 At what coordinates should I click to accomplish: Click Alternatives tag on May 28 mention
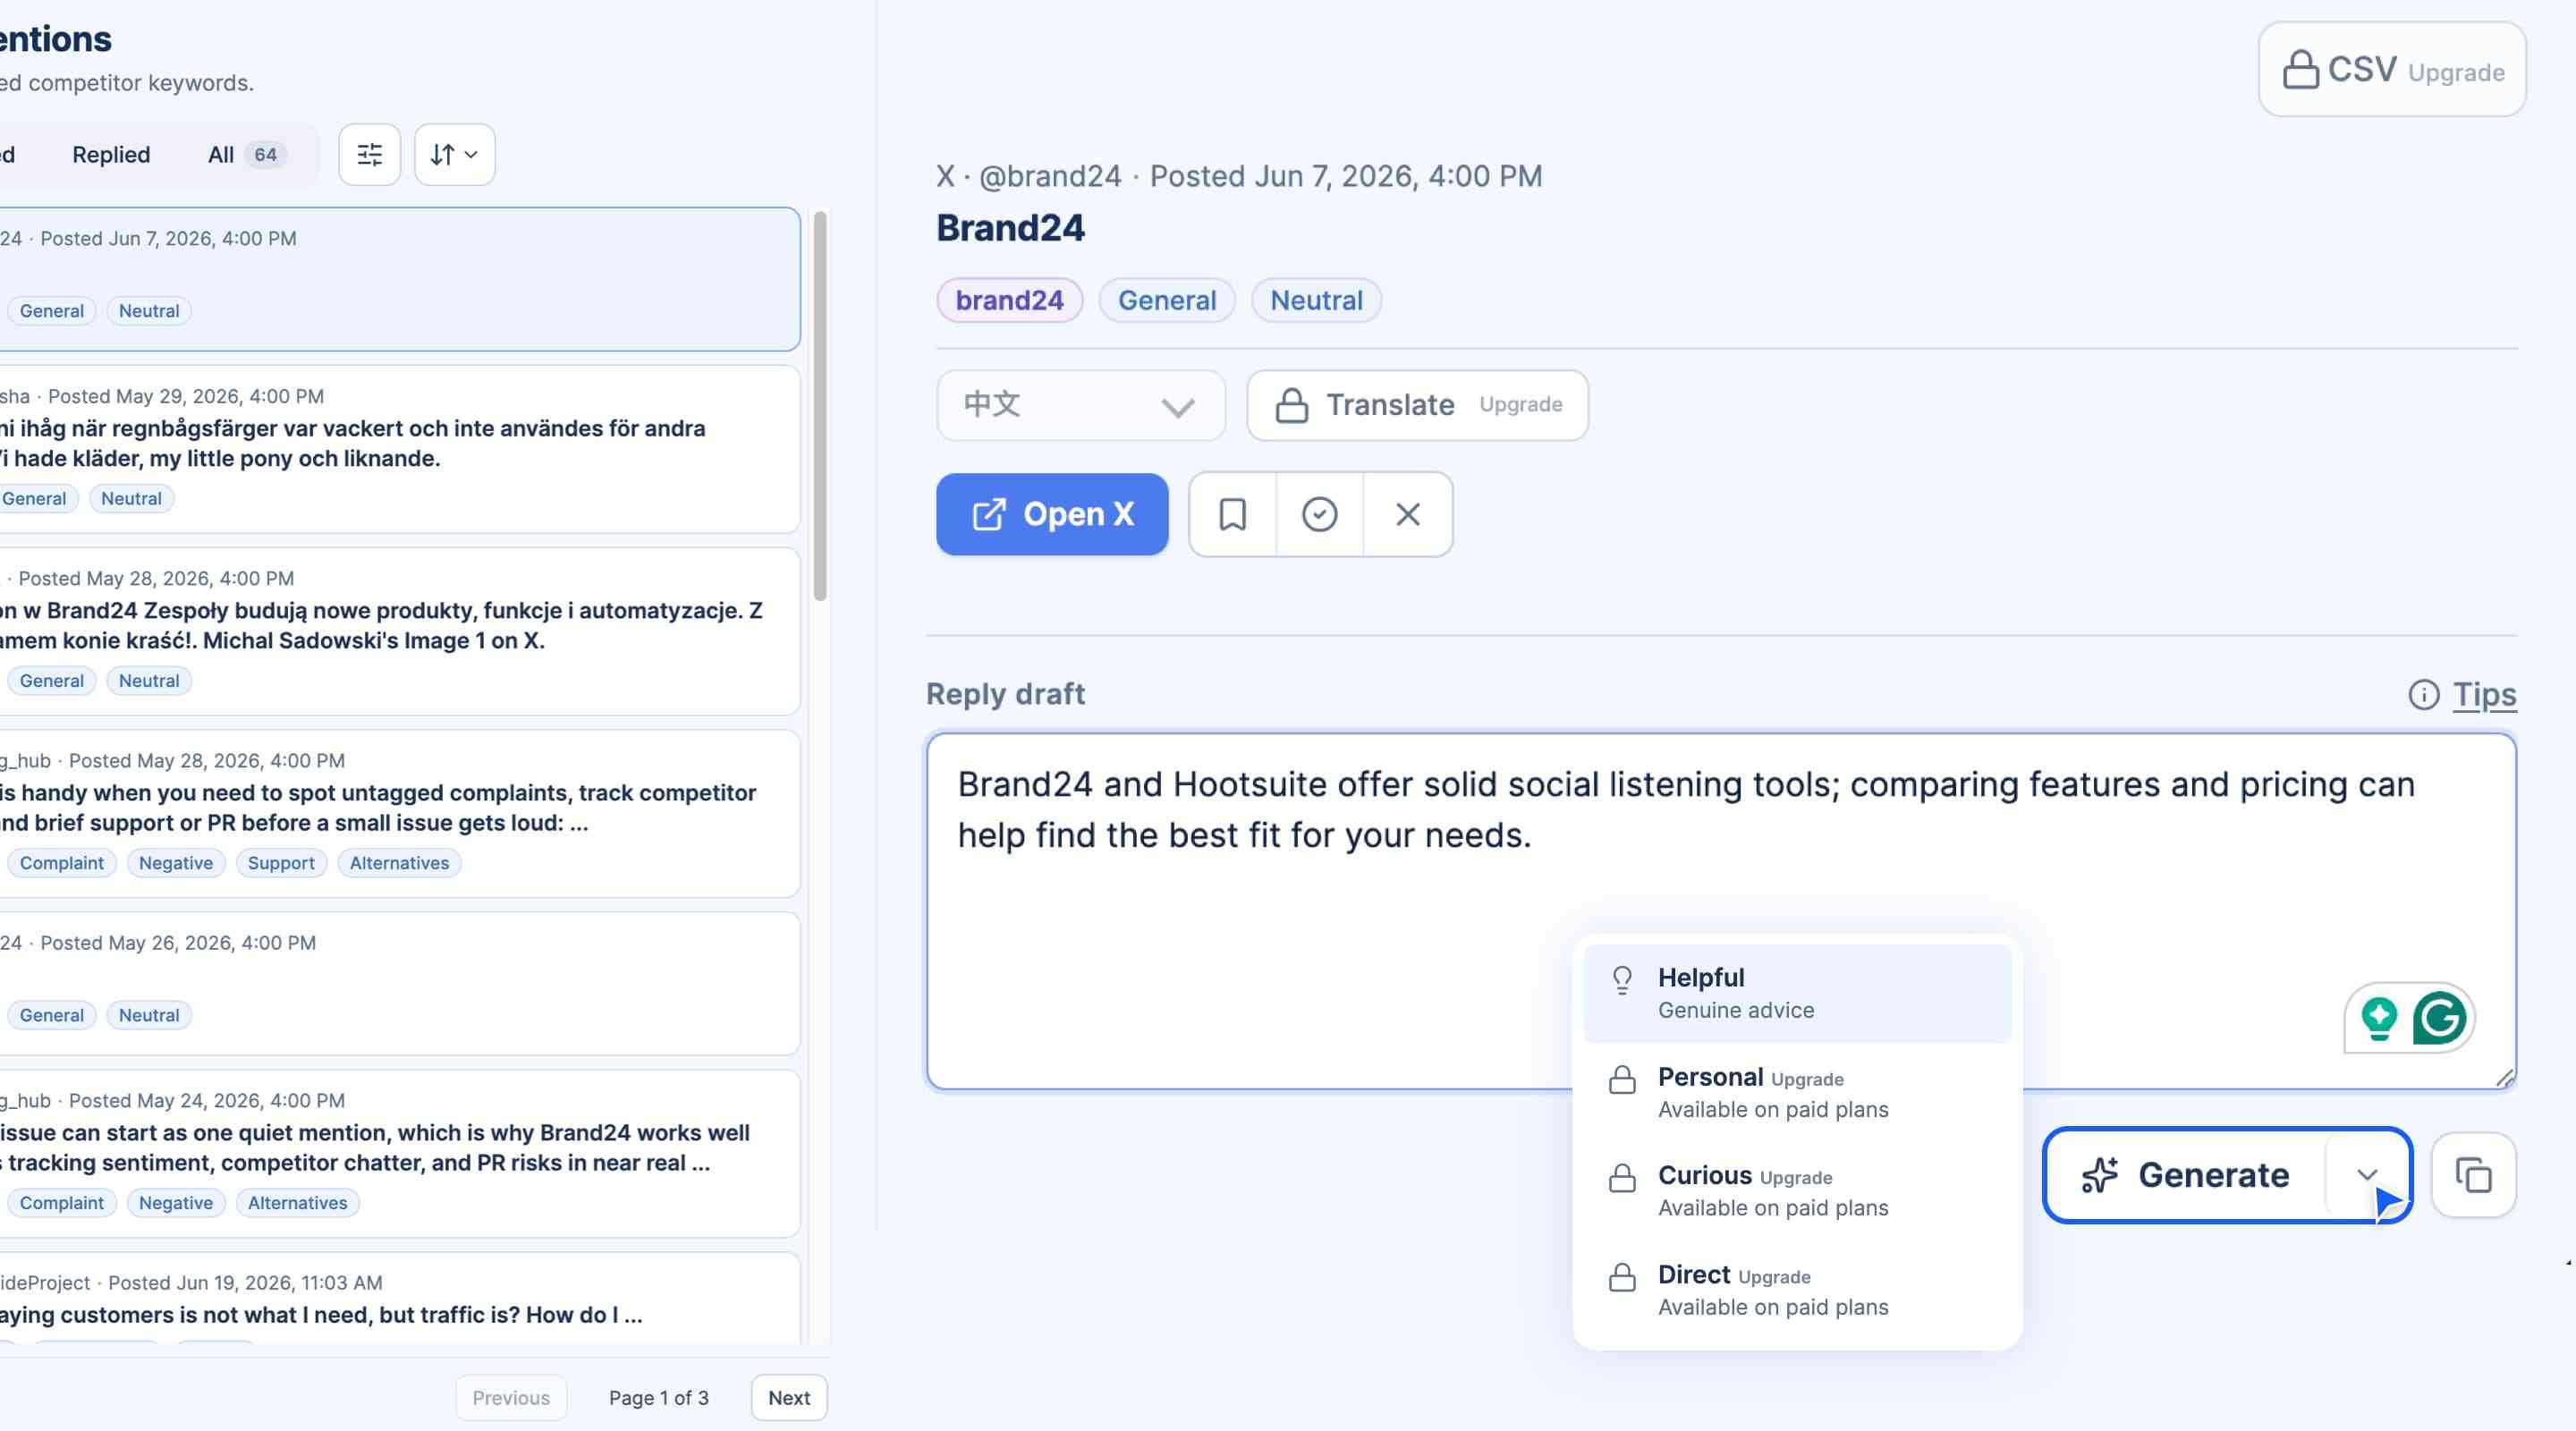click(x=399, y=863)
